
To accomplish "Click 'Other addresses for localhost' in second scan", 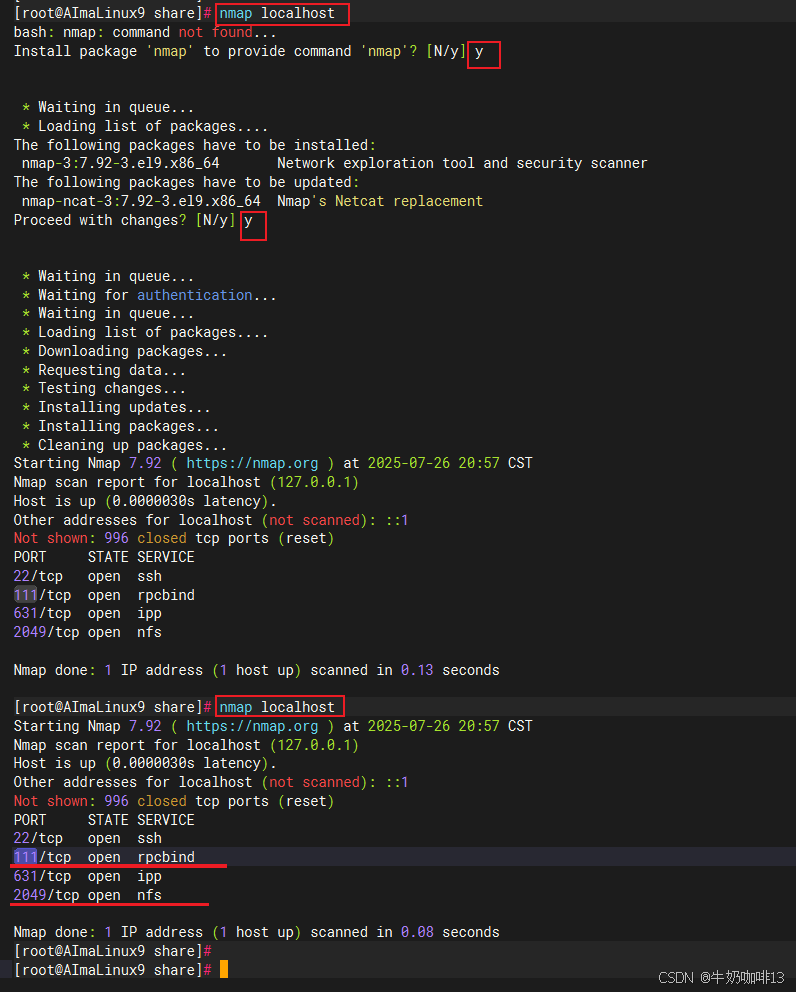I will click(133, 783).
